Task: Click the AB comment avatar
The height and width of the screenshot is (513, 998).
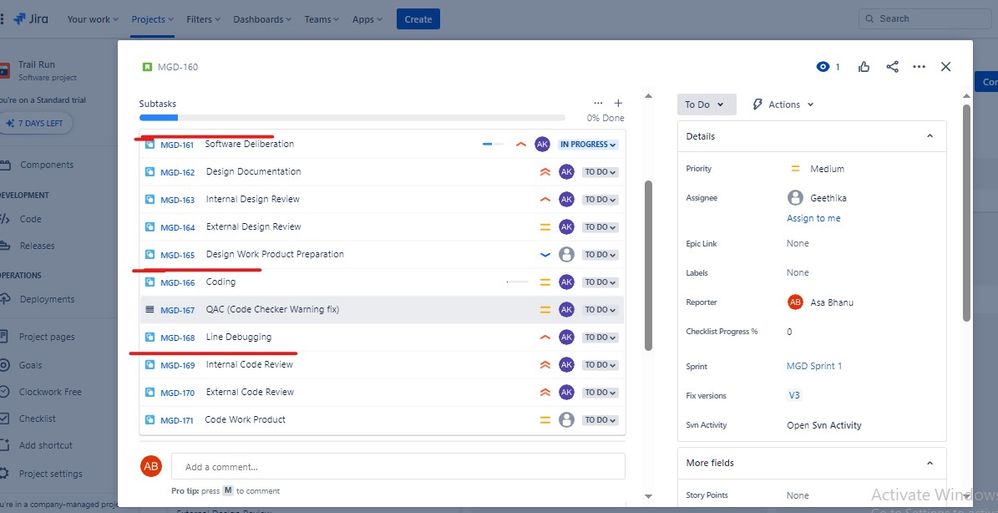Action: pos(151,467)
